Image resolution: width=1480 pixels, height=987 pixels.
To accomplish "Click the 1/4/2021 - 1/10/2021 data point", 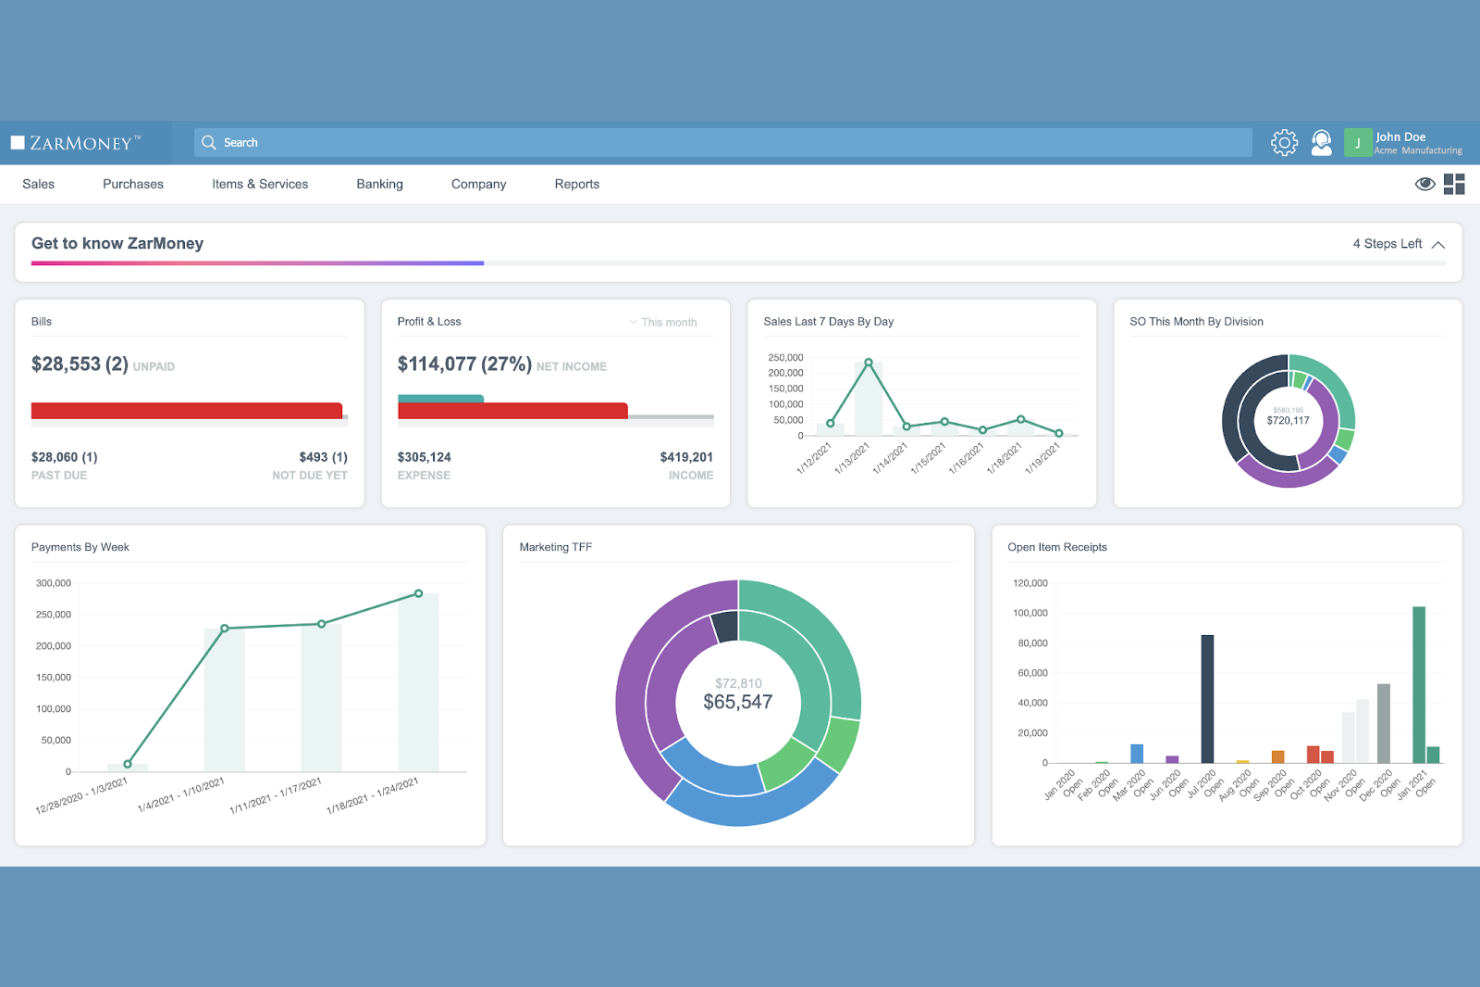I will (225, 629).
